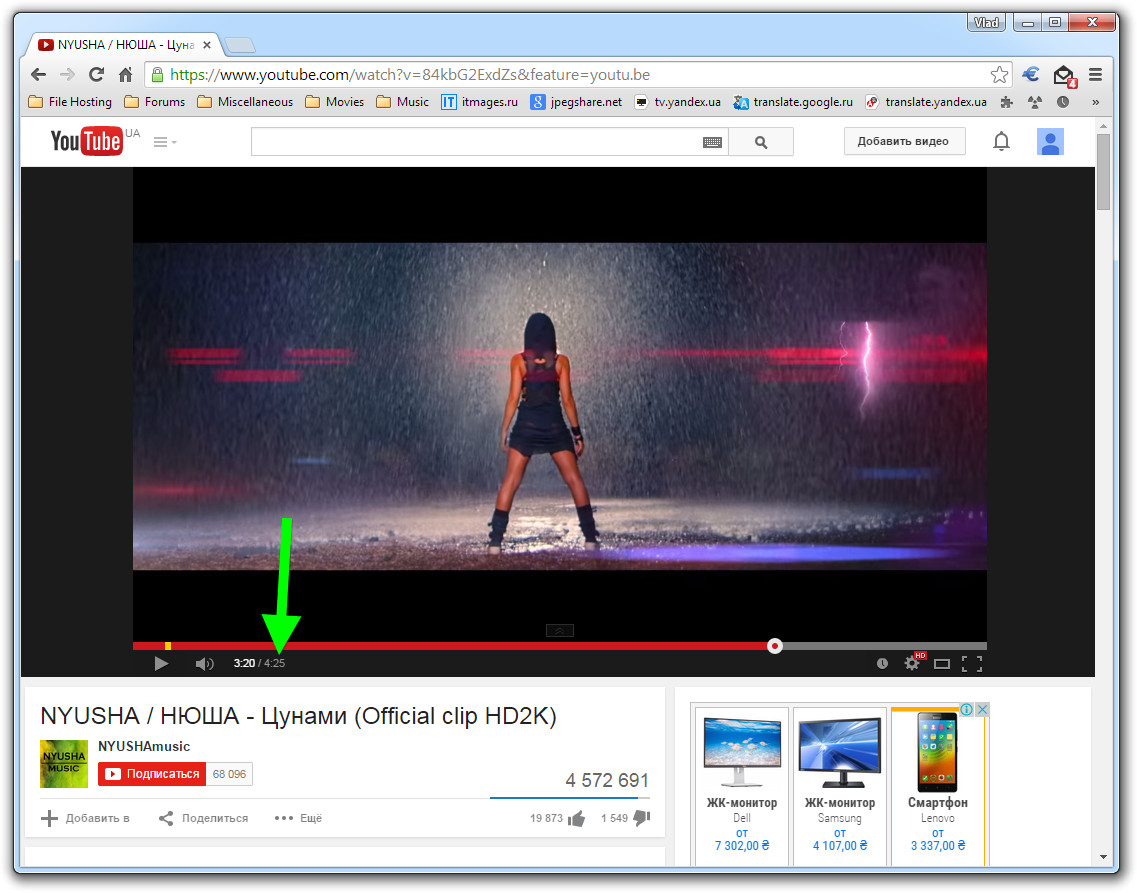Image resolution: width=1137 pixels, height=893 pixels.
Task: Click the Vlad profile button
Action: click(986, 22)
